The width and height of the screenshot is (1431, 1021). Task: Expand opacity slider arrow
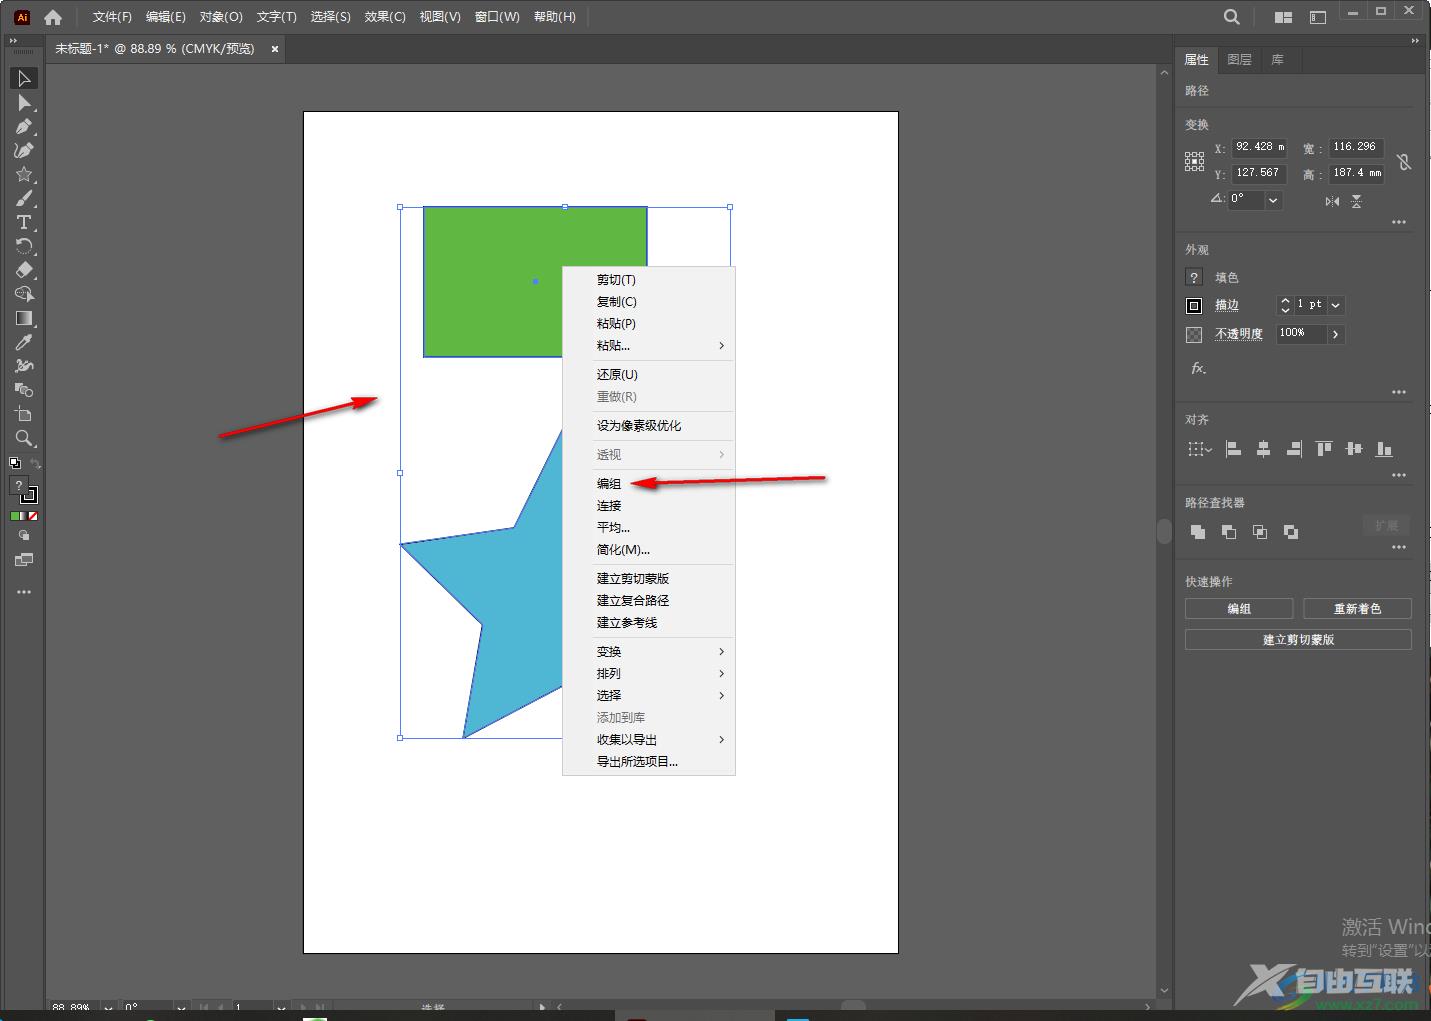click(1336, 334)
